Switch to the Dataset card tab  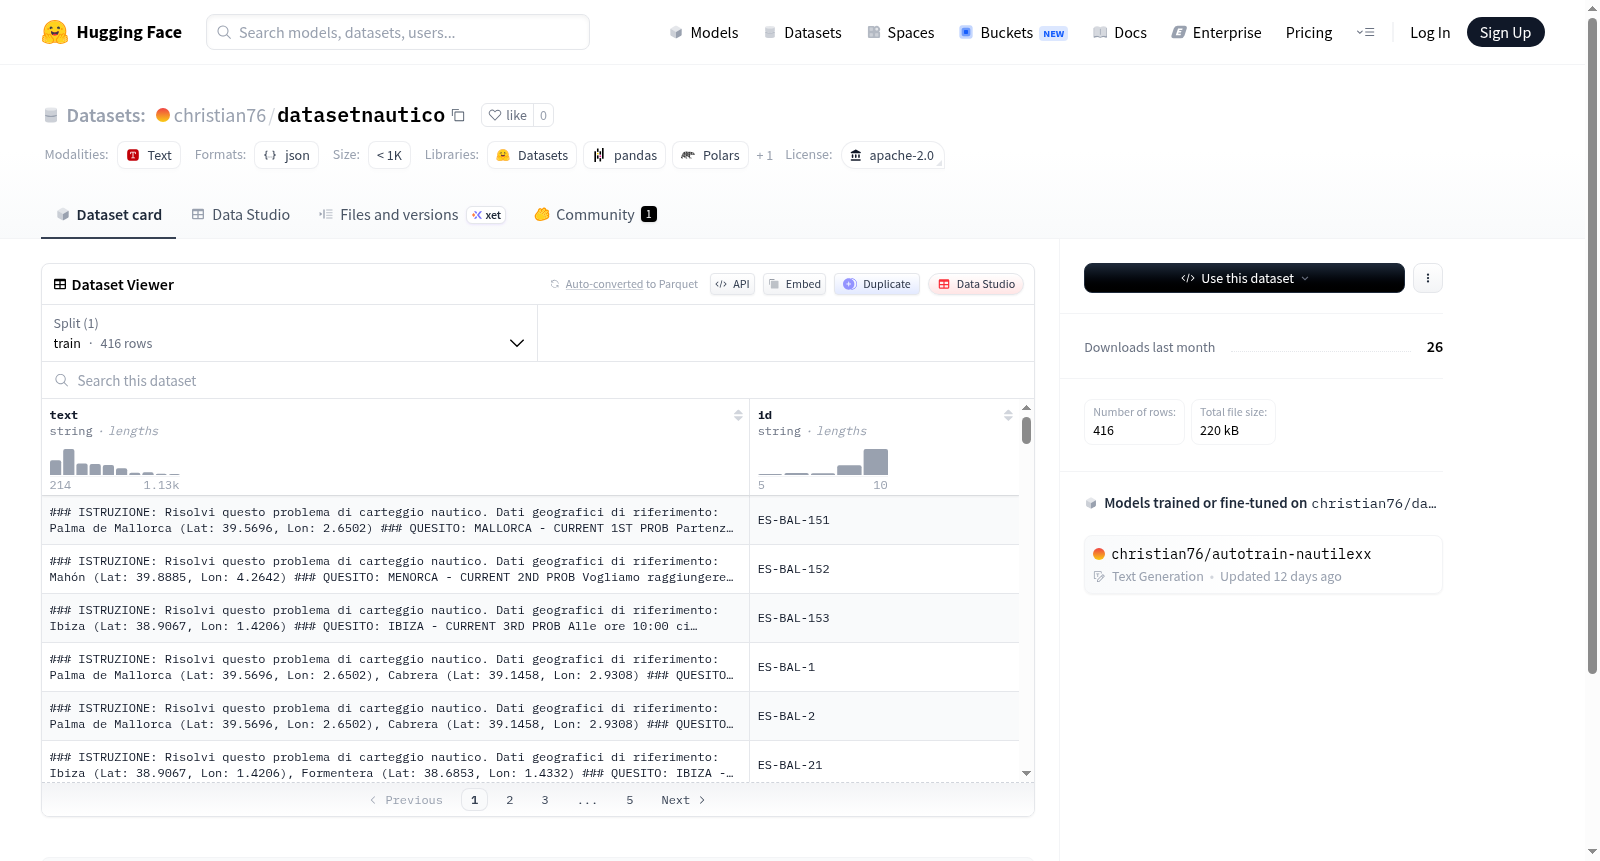(x=109, y=215)
